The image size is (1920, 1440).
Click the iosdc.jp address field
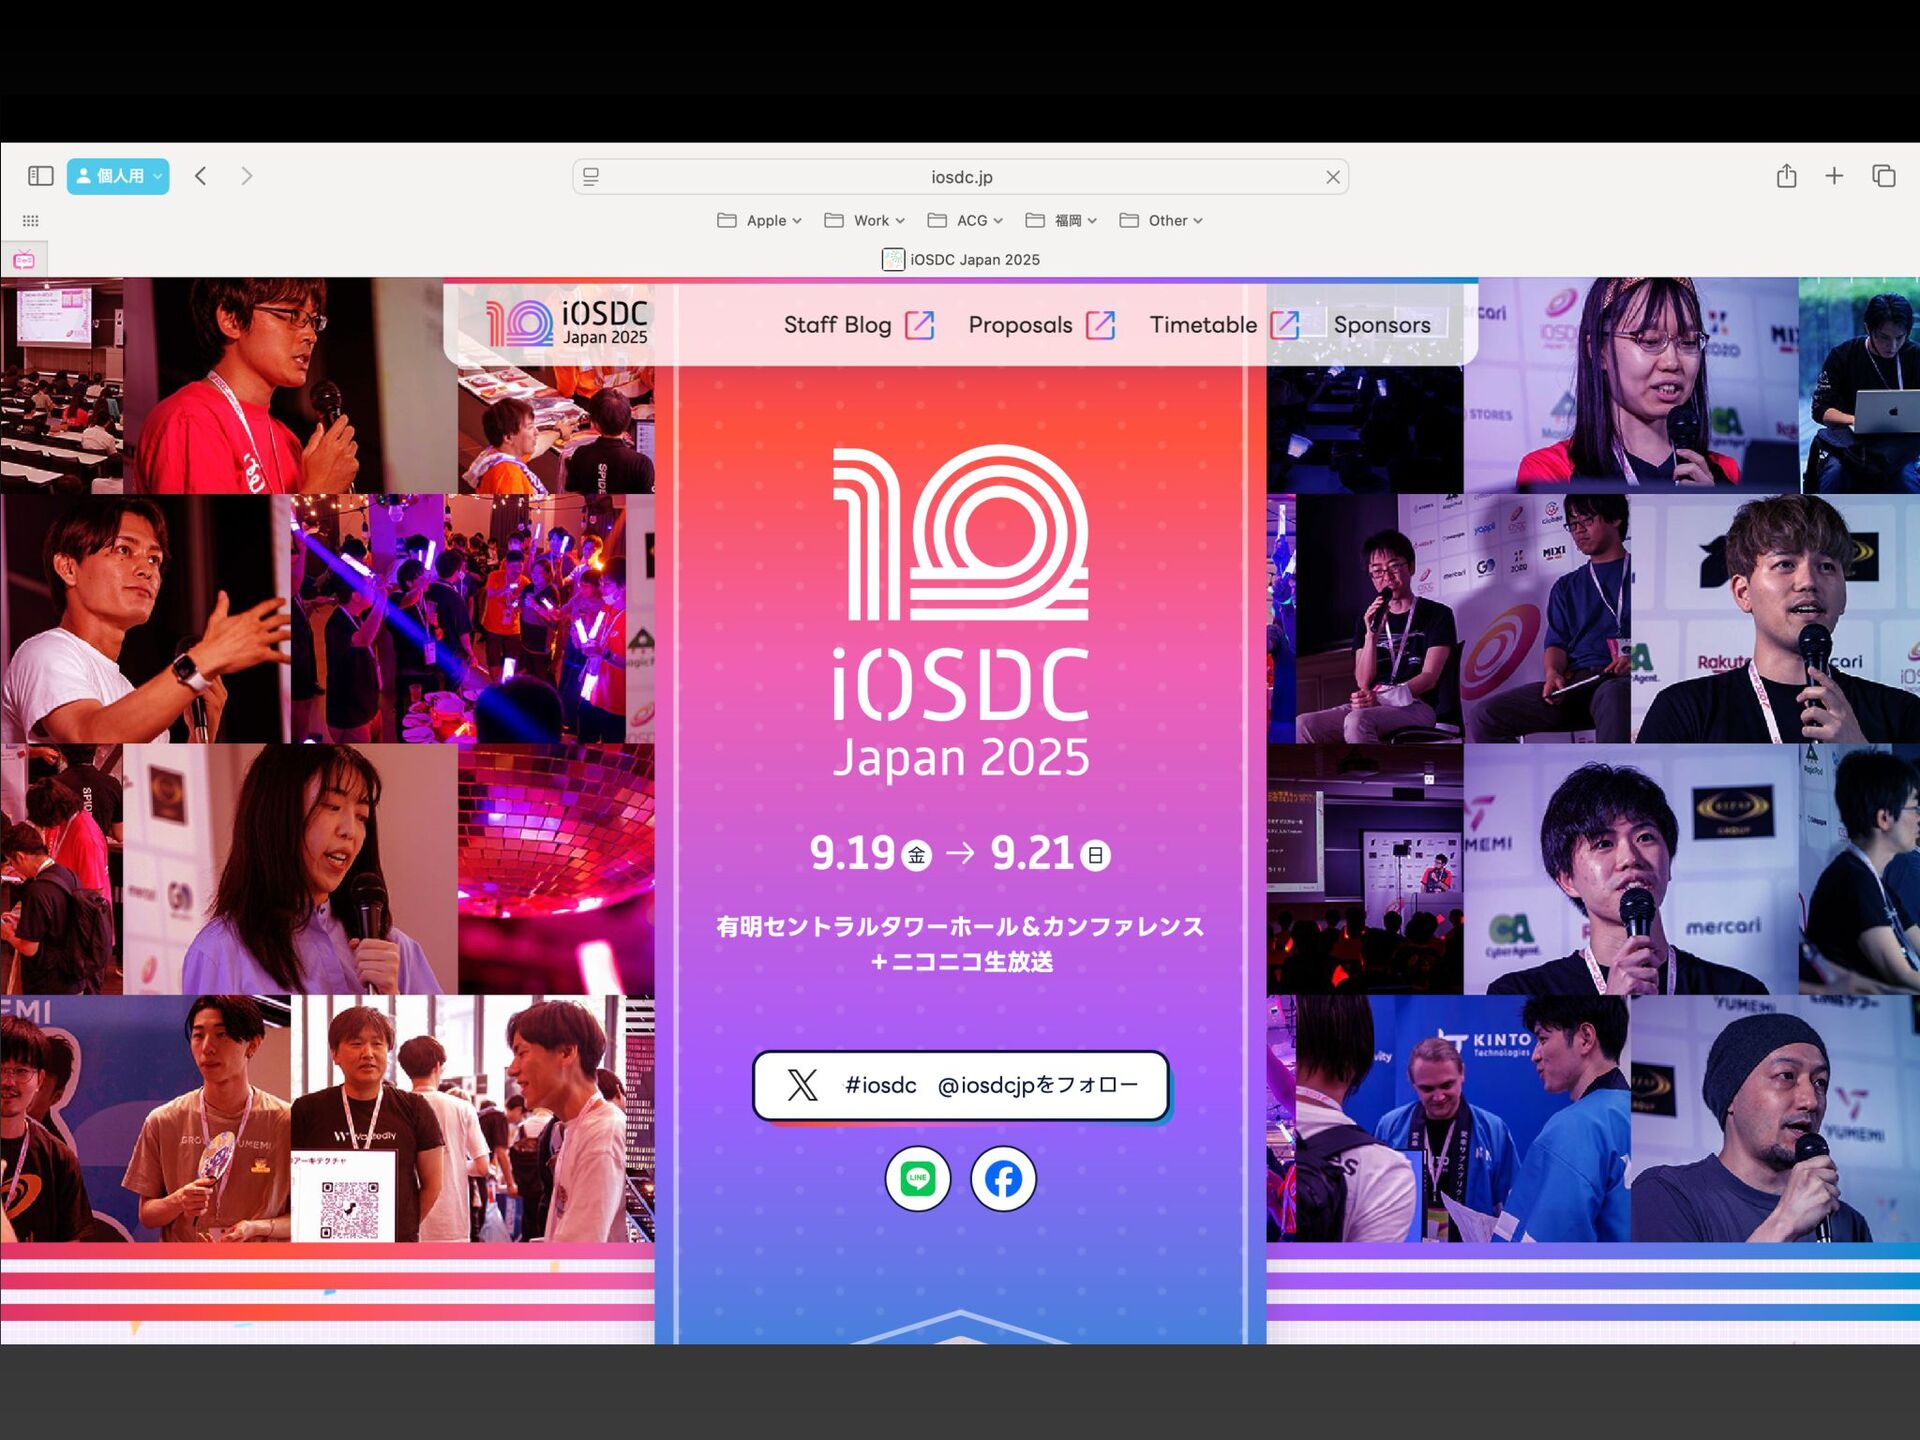tap(961, 177)
